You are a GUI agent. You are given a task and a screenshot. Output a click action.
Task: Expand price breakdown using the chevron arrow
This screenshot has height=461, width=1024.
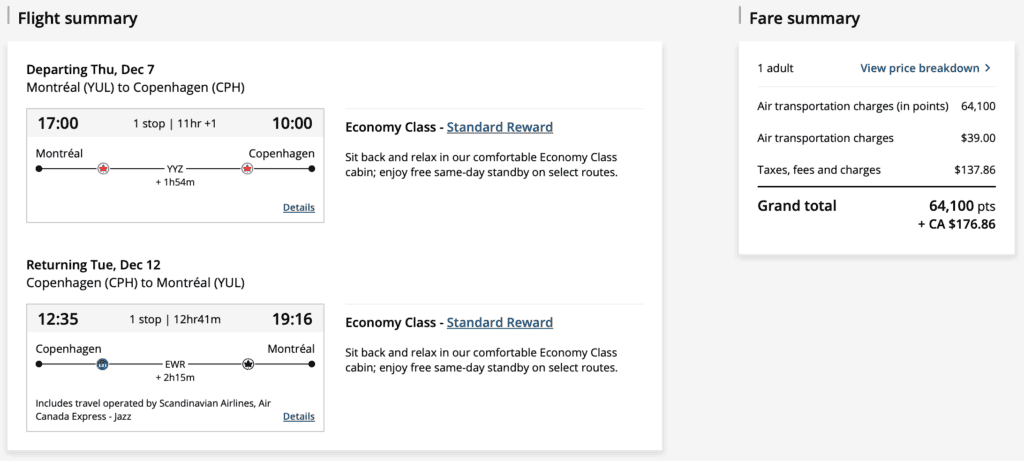pyautogui.click(x=988, y=68)
